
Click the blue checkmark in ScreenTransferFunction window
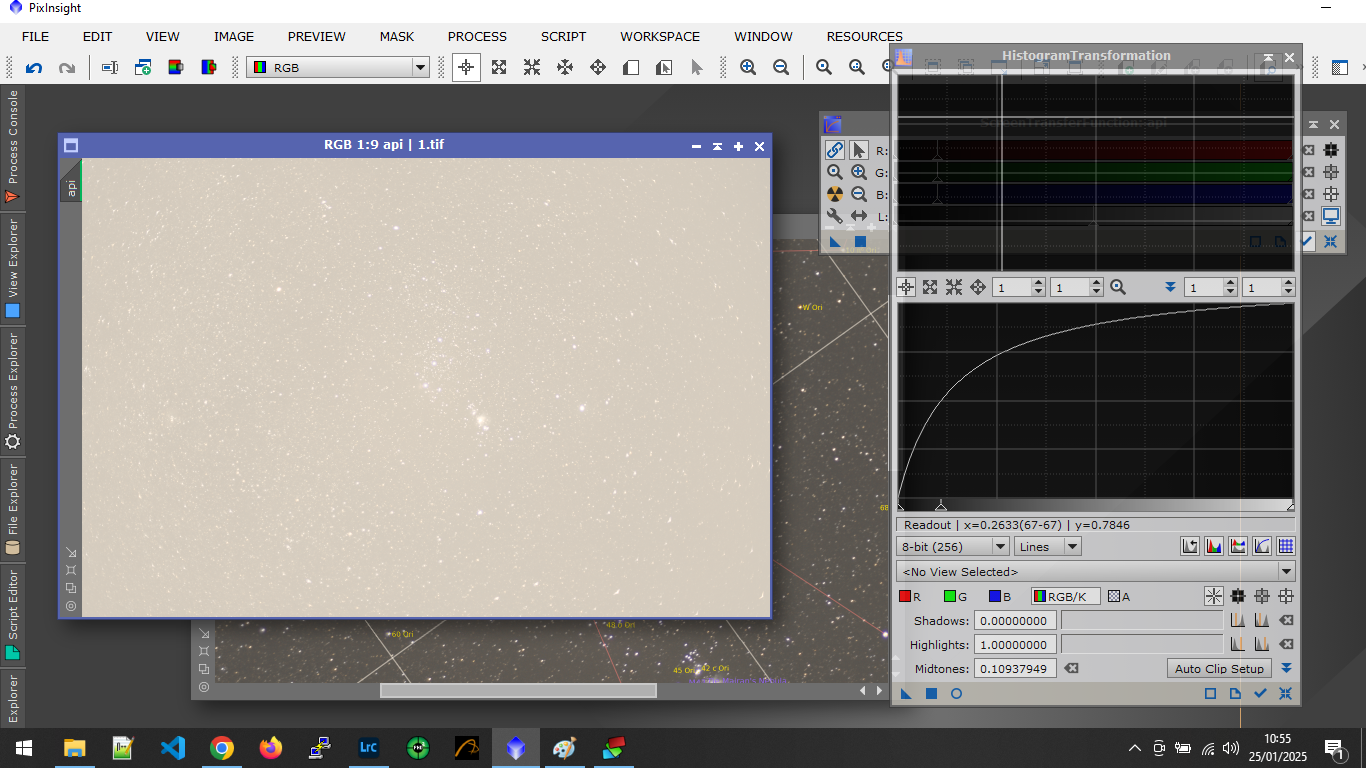[1308, 241]
